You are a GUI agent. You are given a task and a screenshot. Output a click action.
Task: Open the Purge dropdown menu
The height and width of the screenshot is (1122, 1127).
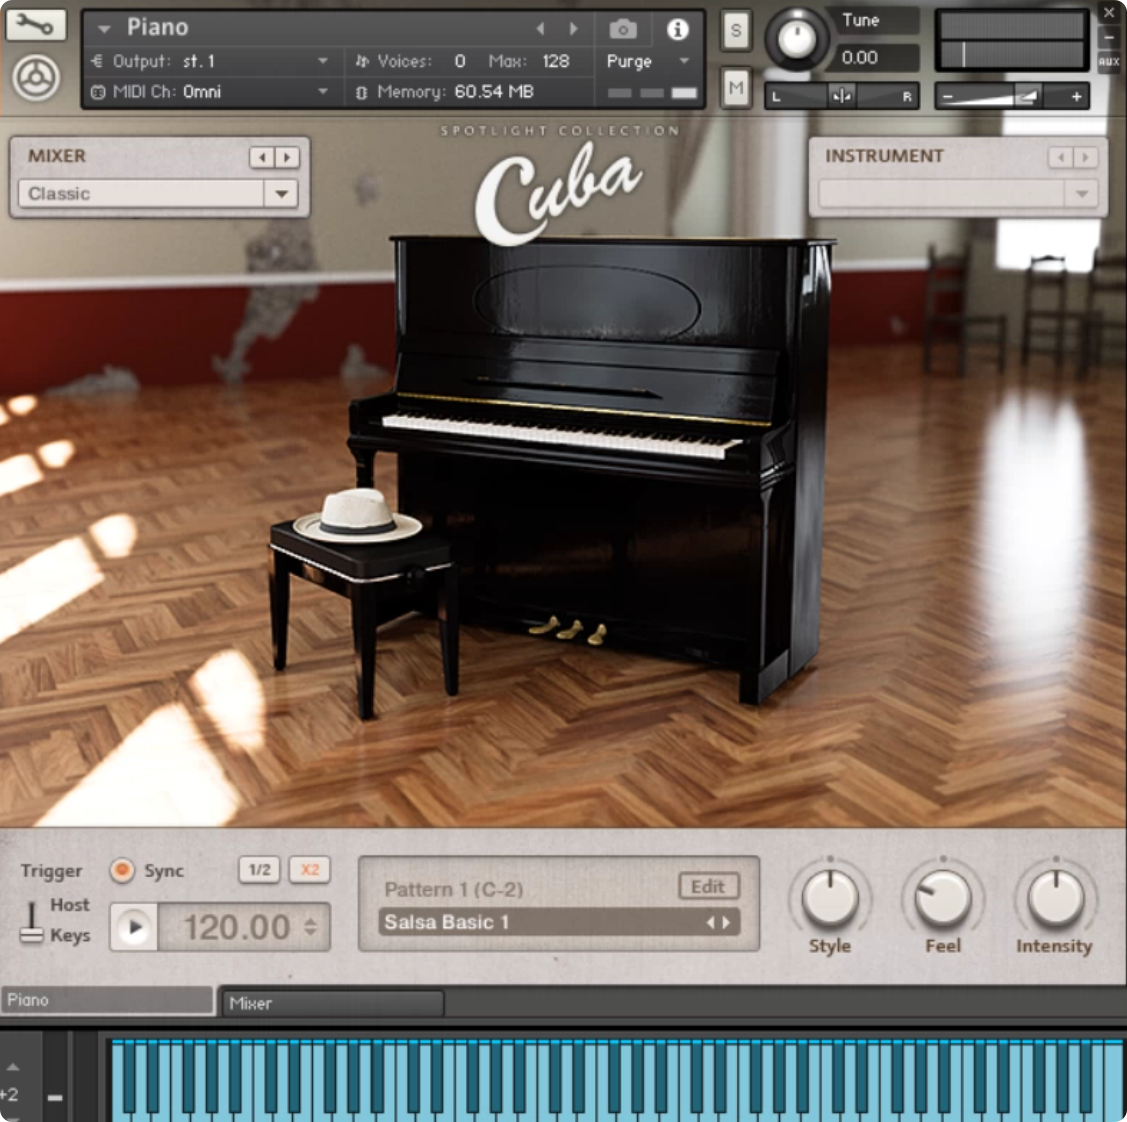point(684,61)
